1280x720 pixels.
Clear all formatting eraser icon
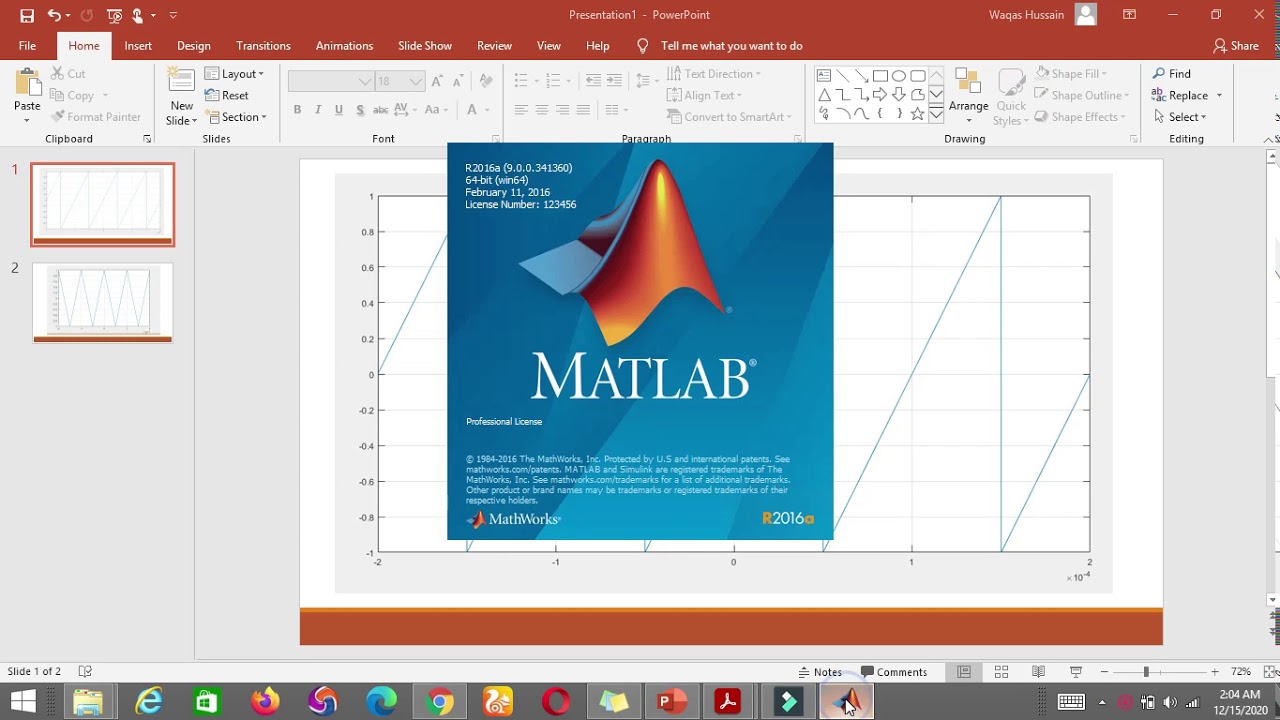coord(486,81)
